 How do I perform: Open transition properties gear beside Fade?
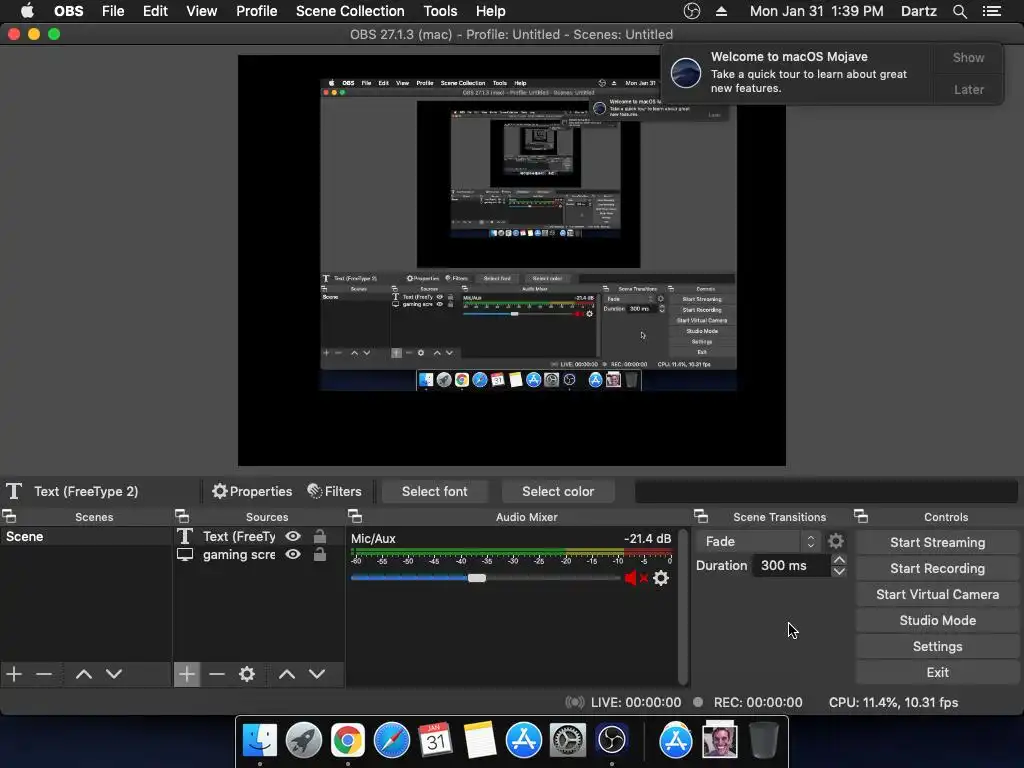click(835, 541)
